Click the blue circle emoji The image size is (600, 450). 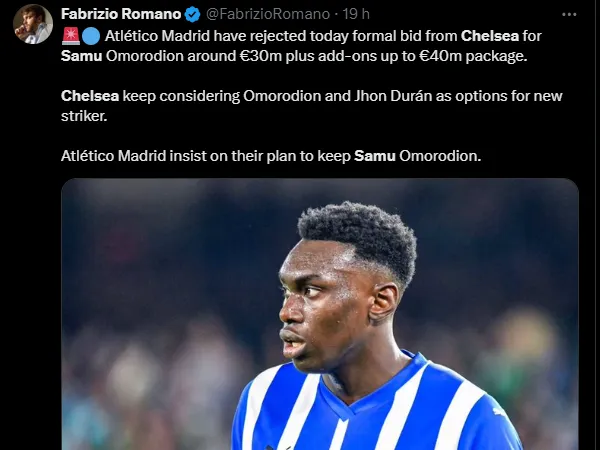[91, 36]
